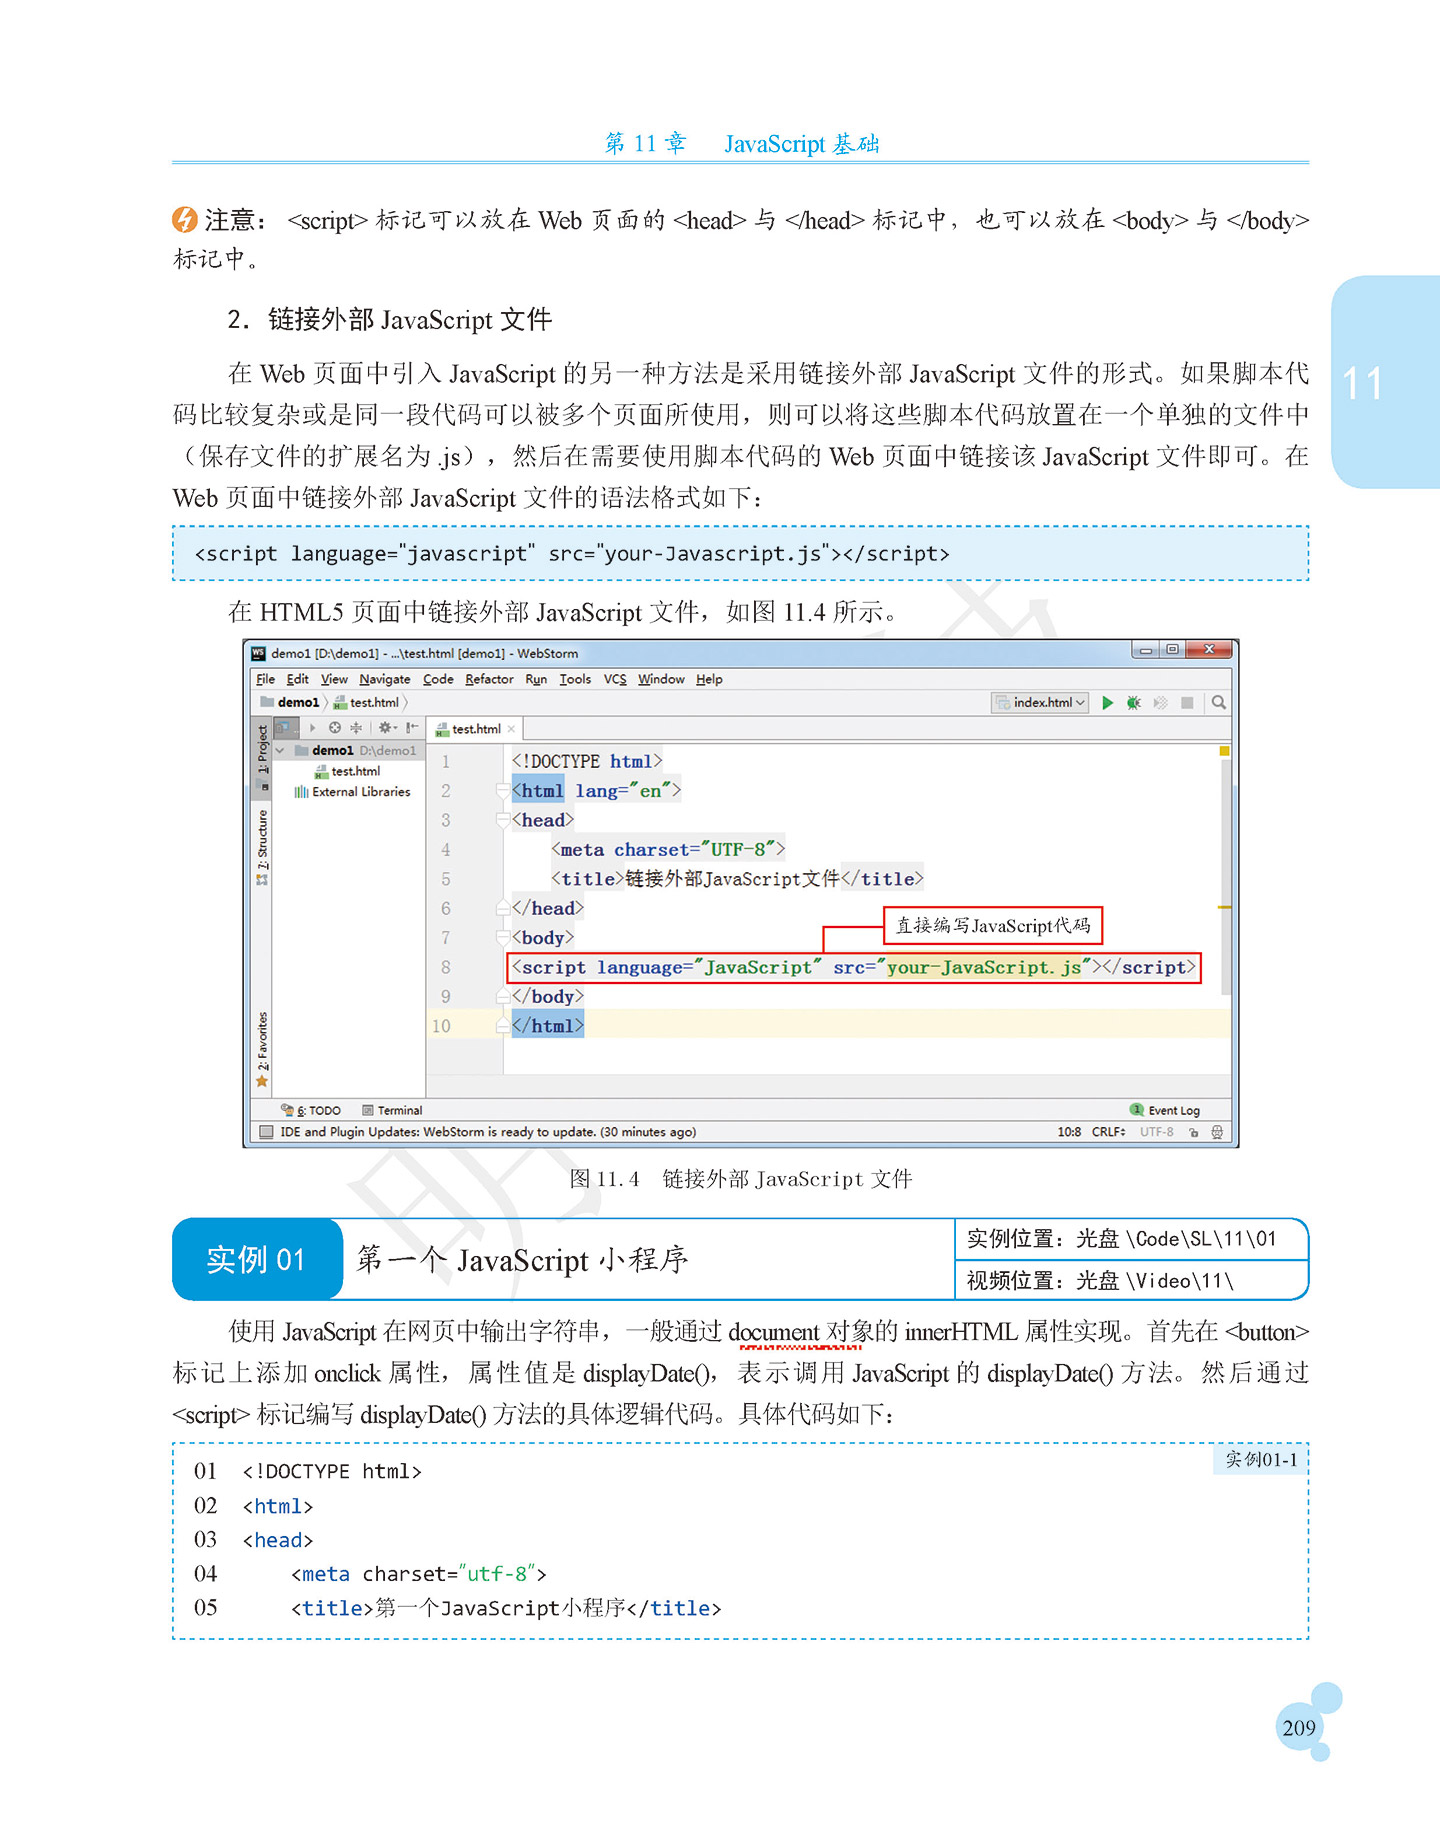Select External Libraries in project tree
The image size is (1440, 1833).
(352, 792)
